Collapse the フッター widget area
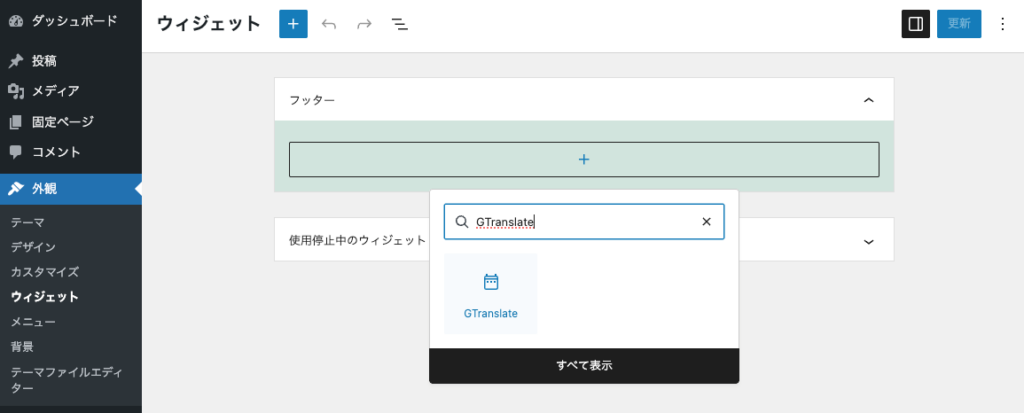1024x413 pixels. click(868, 100)
